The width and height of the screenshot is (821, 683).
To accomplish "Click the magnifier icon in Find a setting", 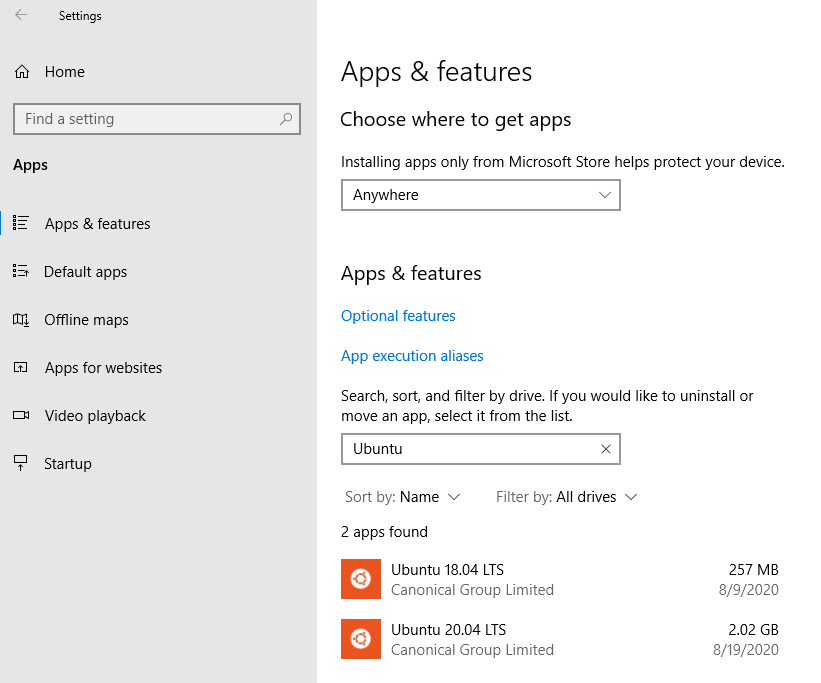I will coord(286,119).
